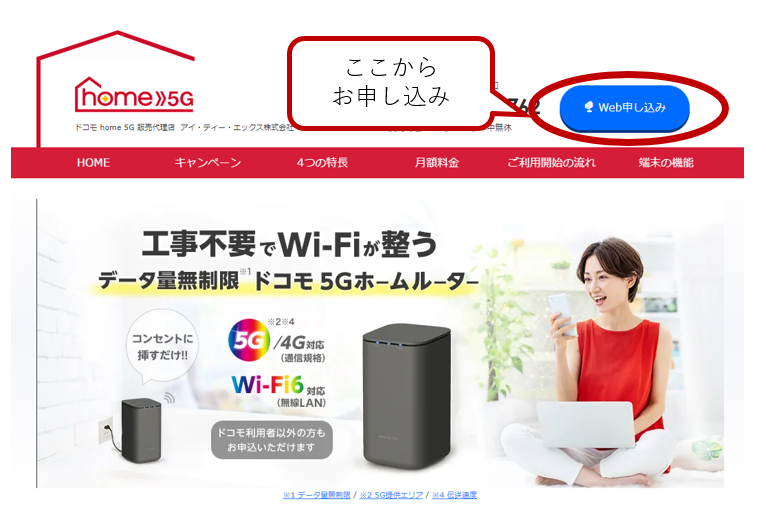This screenshot has height=517, width=766.
Task: Open the HOME menu item
Action: (93, 163)
